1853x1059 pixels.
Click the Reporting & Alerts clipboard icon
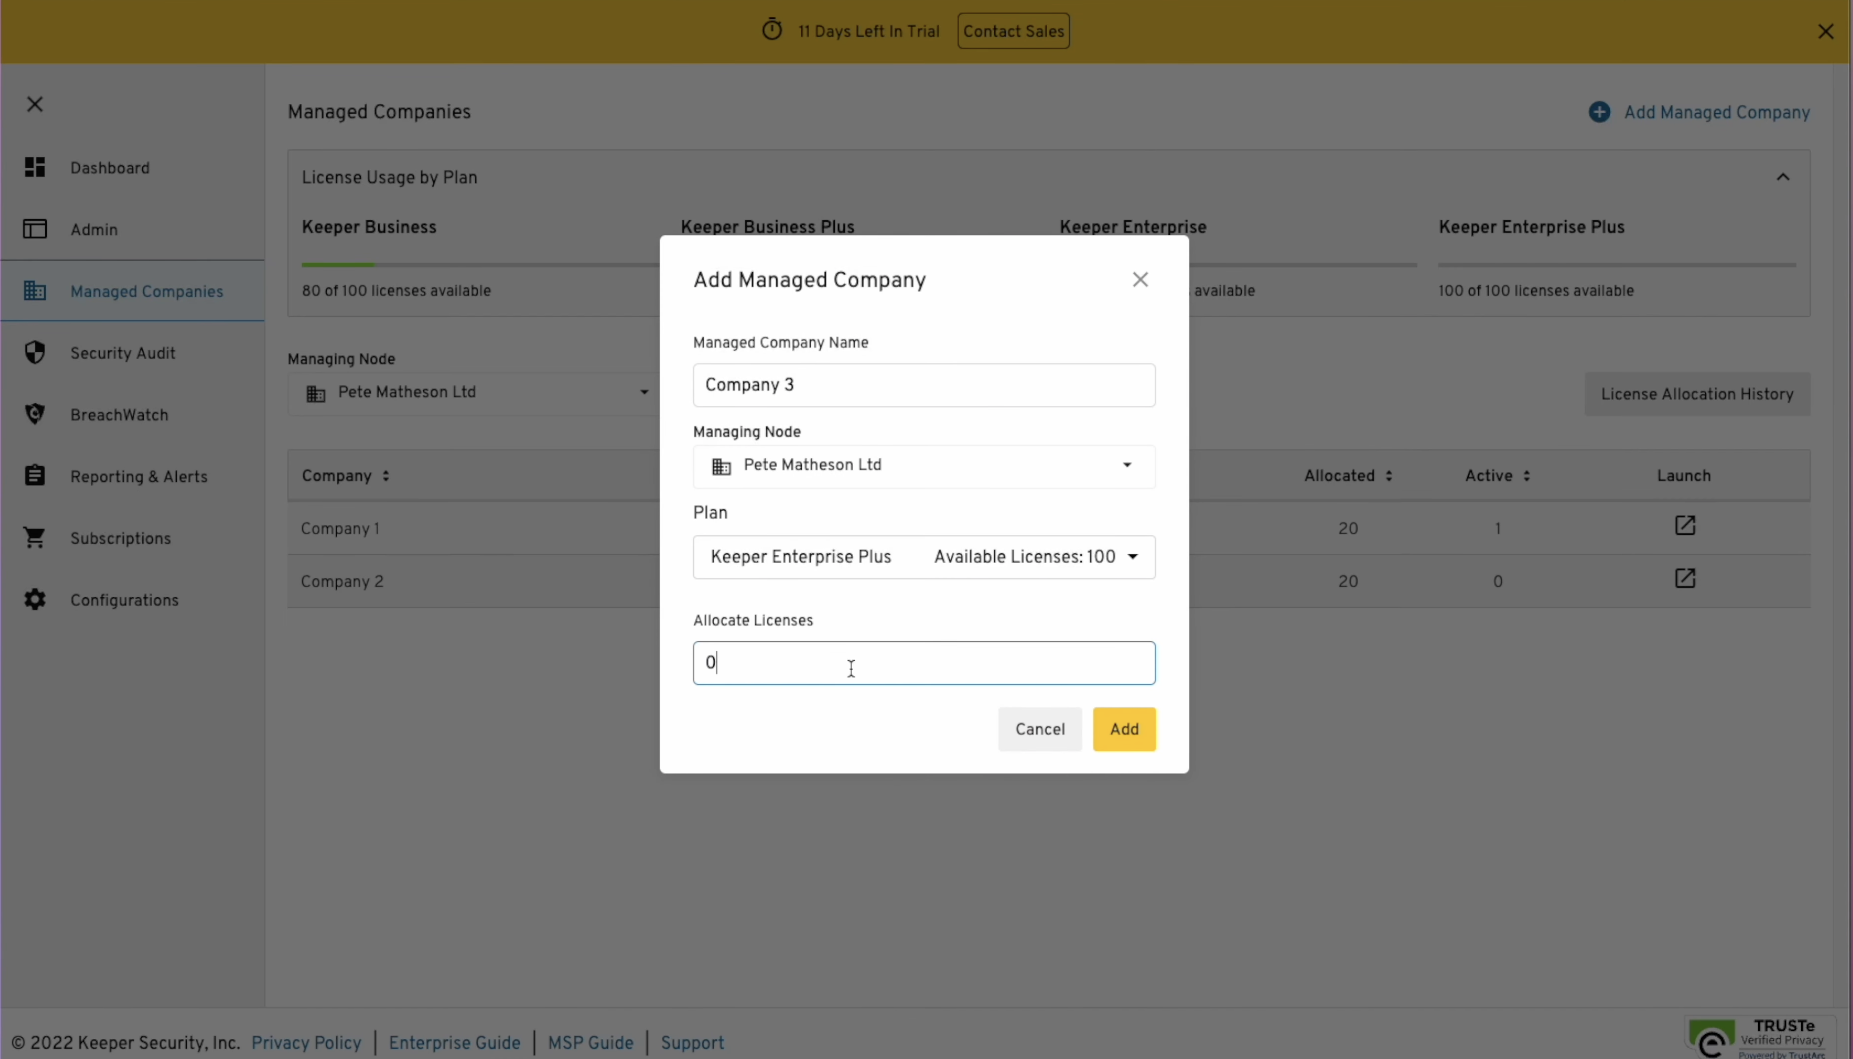[35, 476]
